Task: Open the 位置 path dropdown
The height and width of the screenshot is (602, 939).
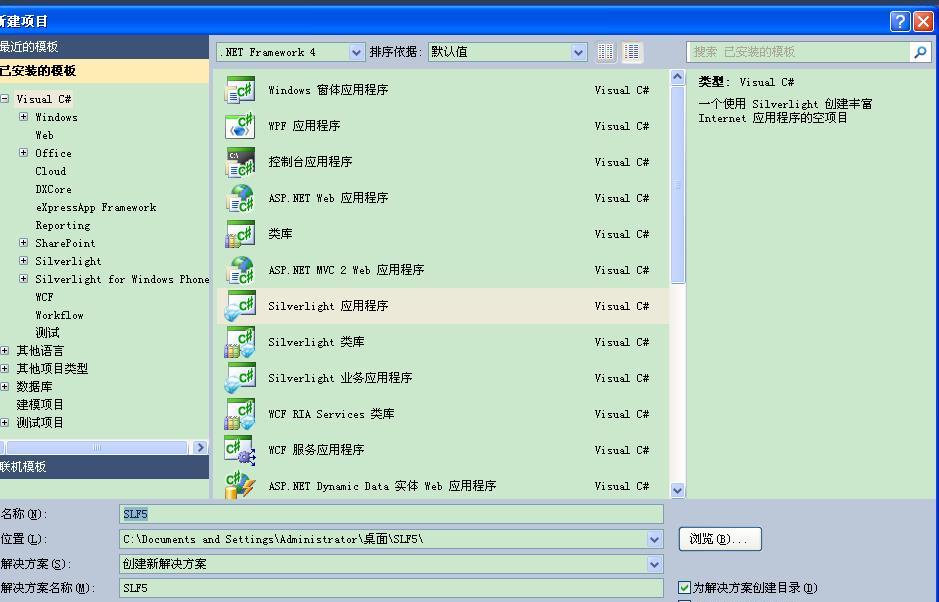Action: (x=655, y=539)
